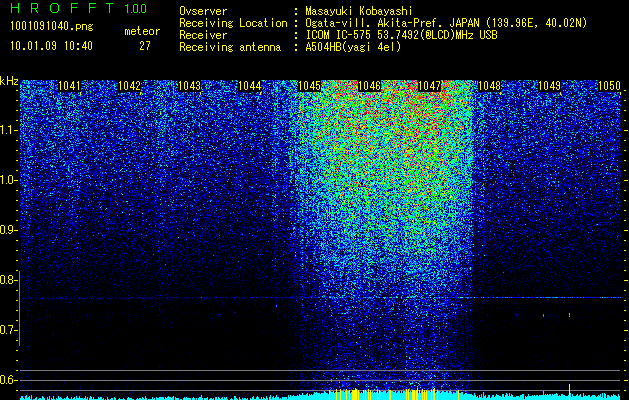
Task: Click the ICOM IC-575 receiver value
Action: click(x=402, y=35)
